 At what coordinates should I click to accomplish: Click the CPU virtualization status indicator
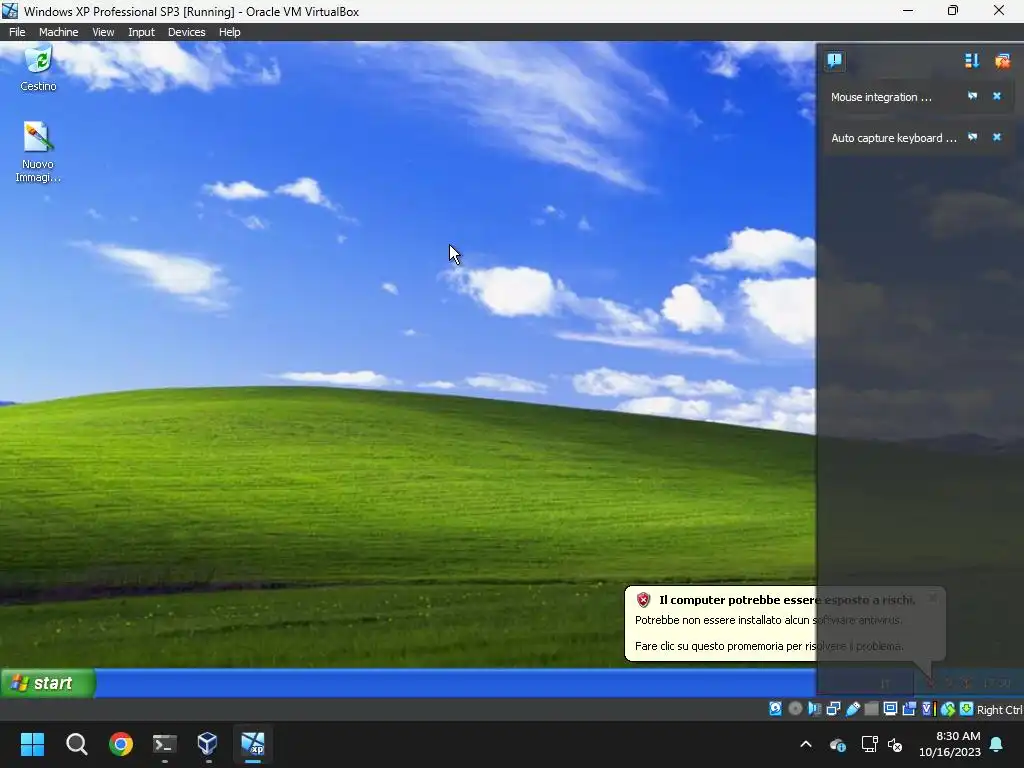[x=929, y=709]
